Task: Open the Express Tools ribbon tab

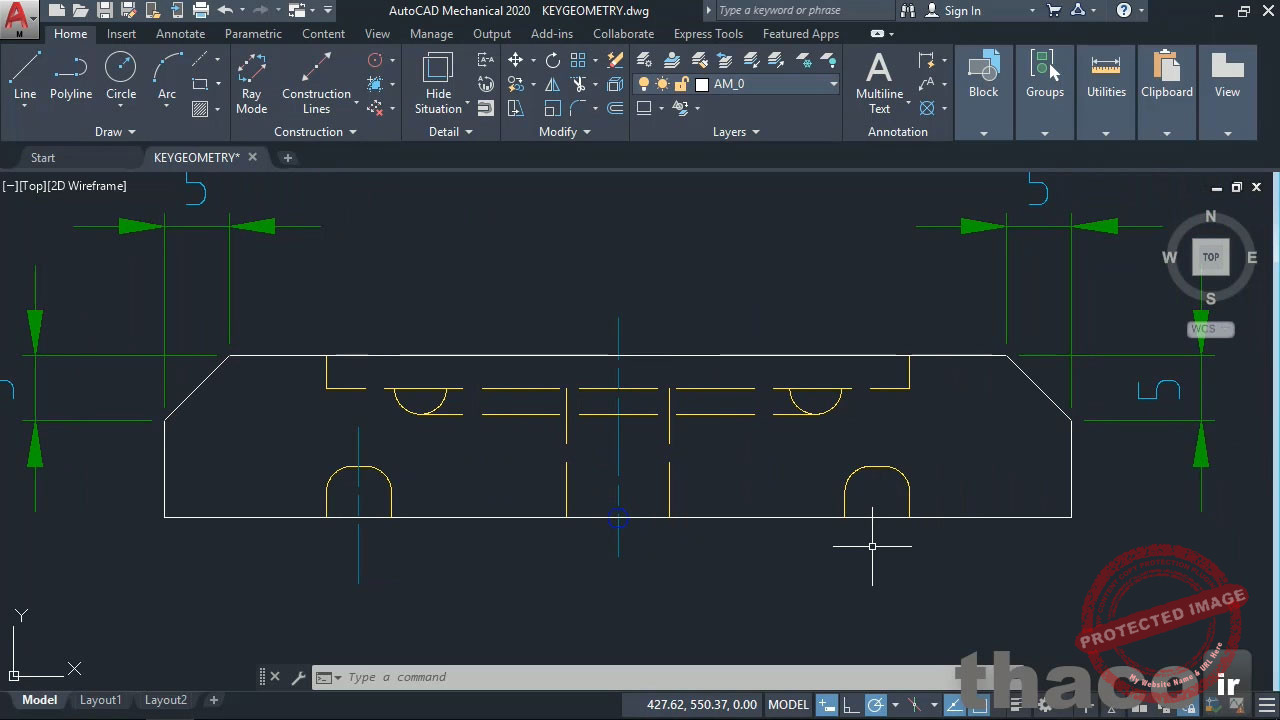Action: point(708,33)
